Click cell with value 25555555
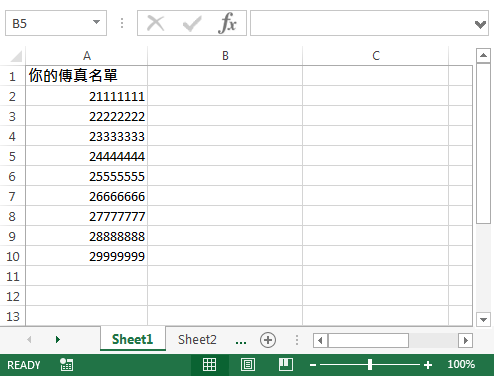 [87, 176]
